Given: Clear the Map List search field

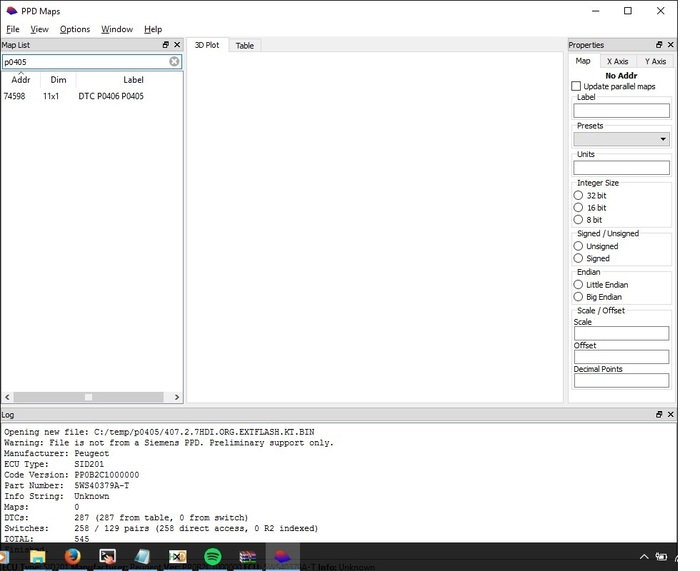Looking at the screenshot, I should click(174, 62).
